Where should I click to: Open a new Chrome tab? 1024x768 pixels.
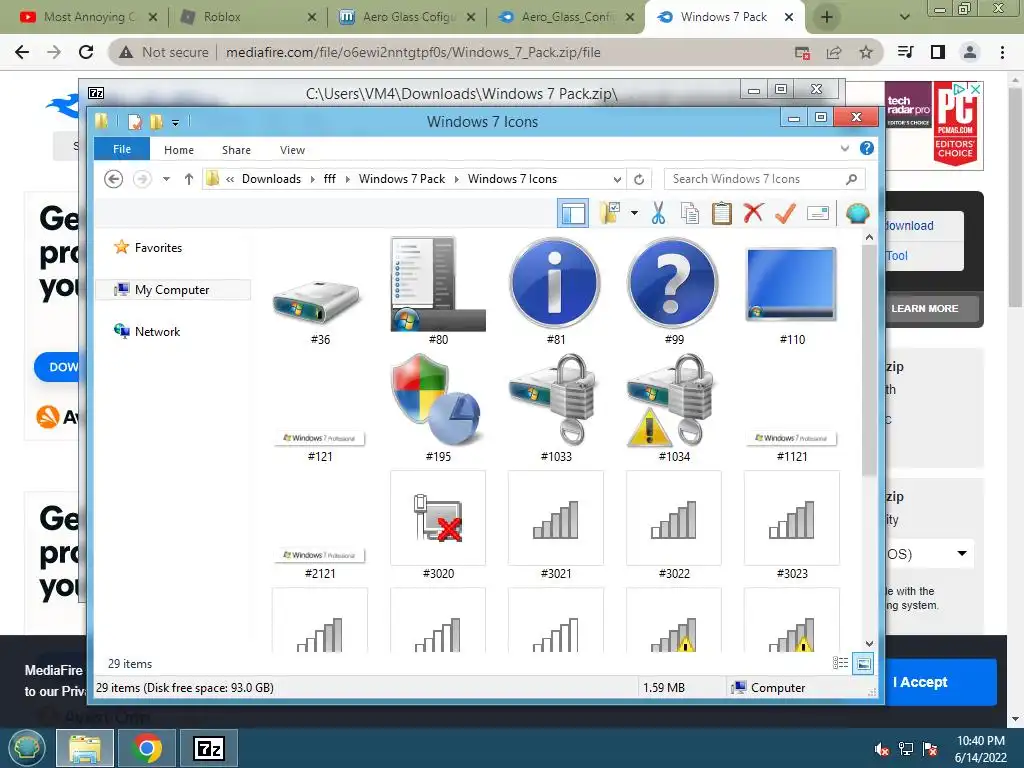click(x=826, y=17)
